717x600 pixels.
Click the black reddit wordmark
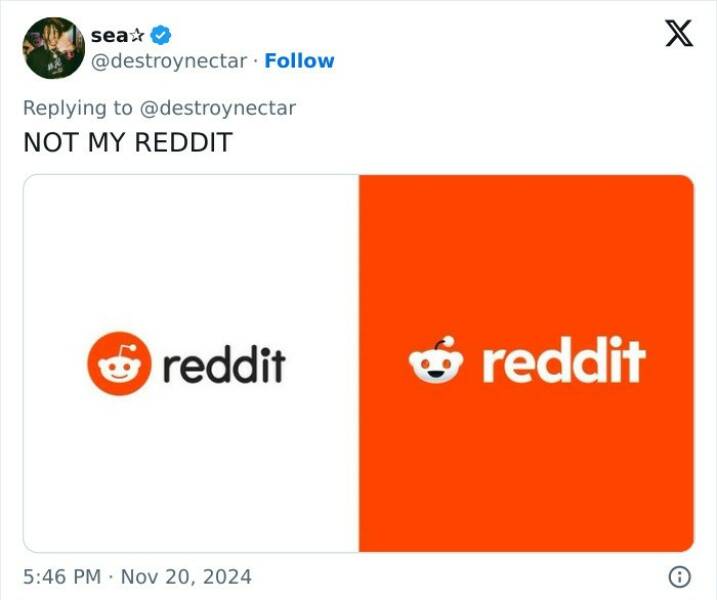(x=224, y=364)
